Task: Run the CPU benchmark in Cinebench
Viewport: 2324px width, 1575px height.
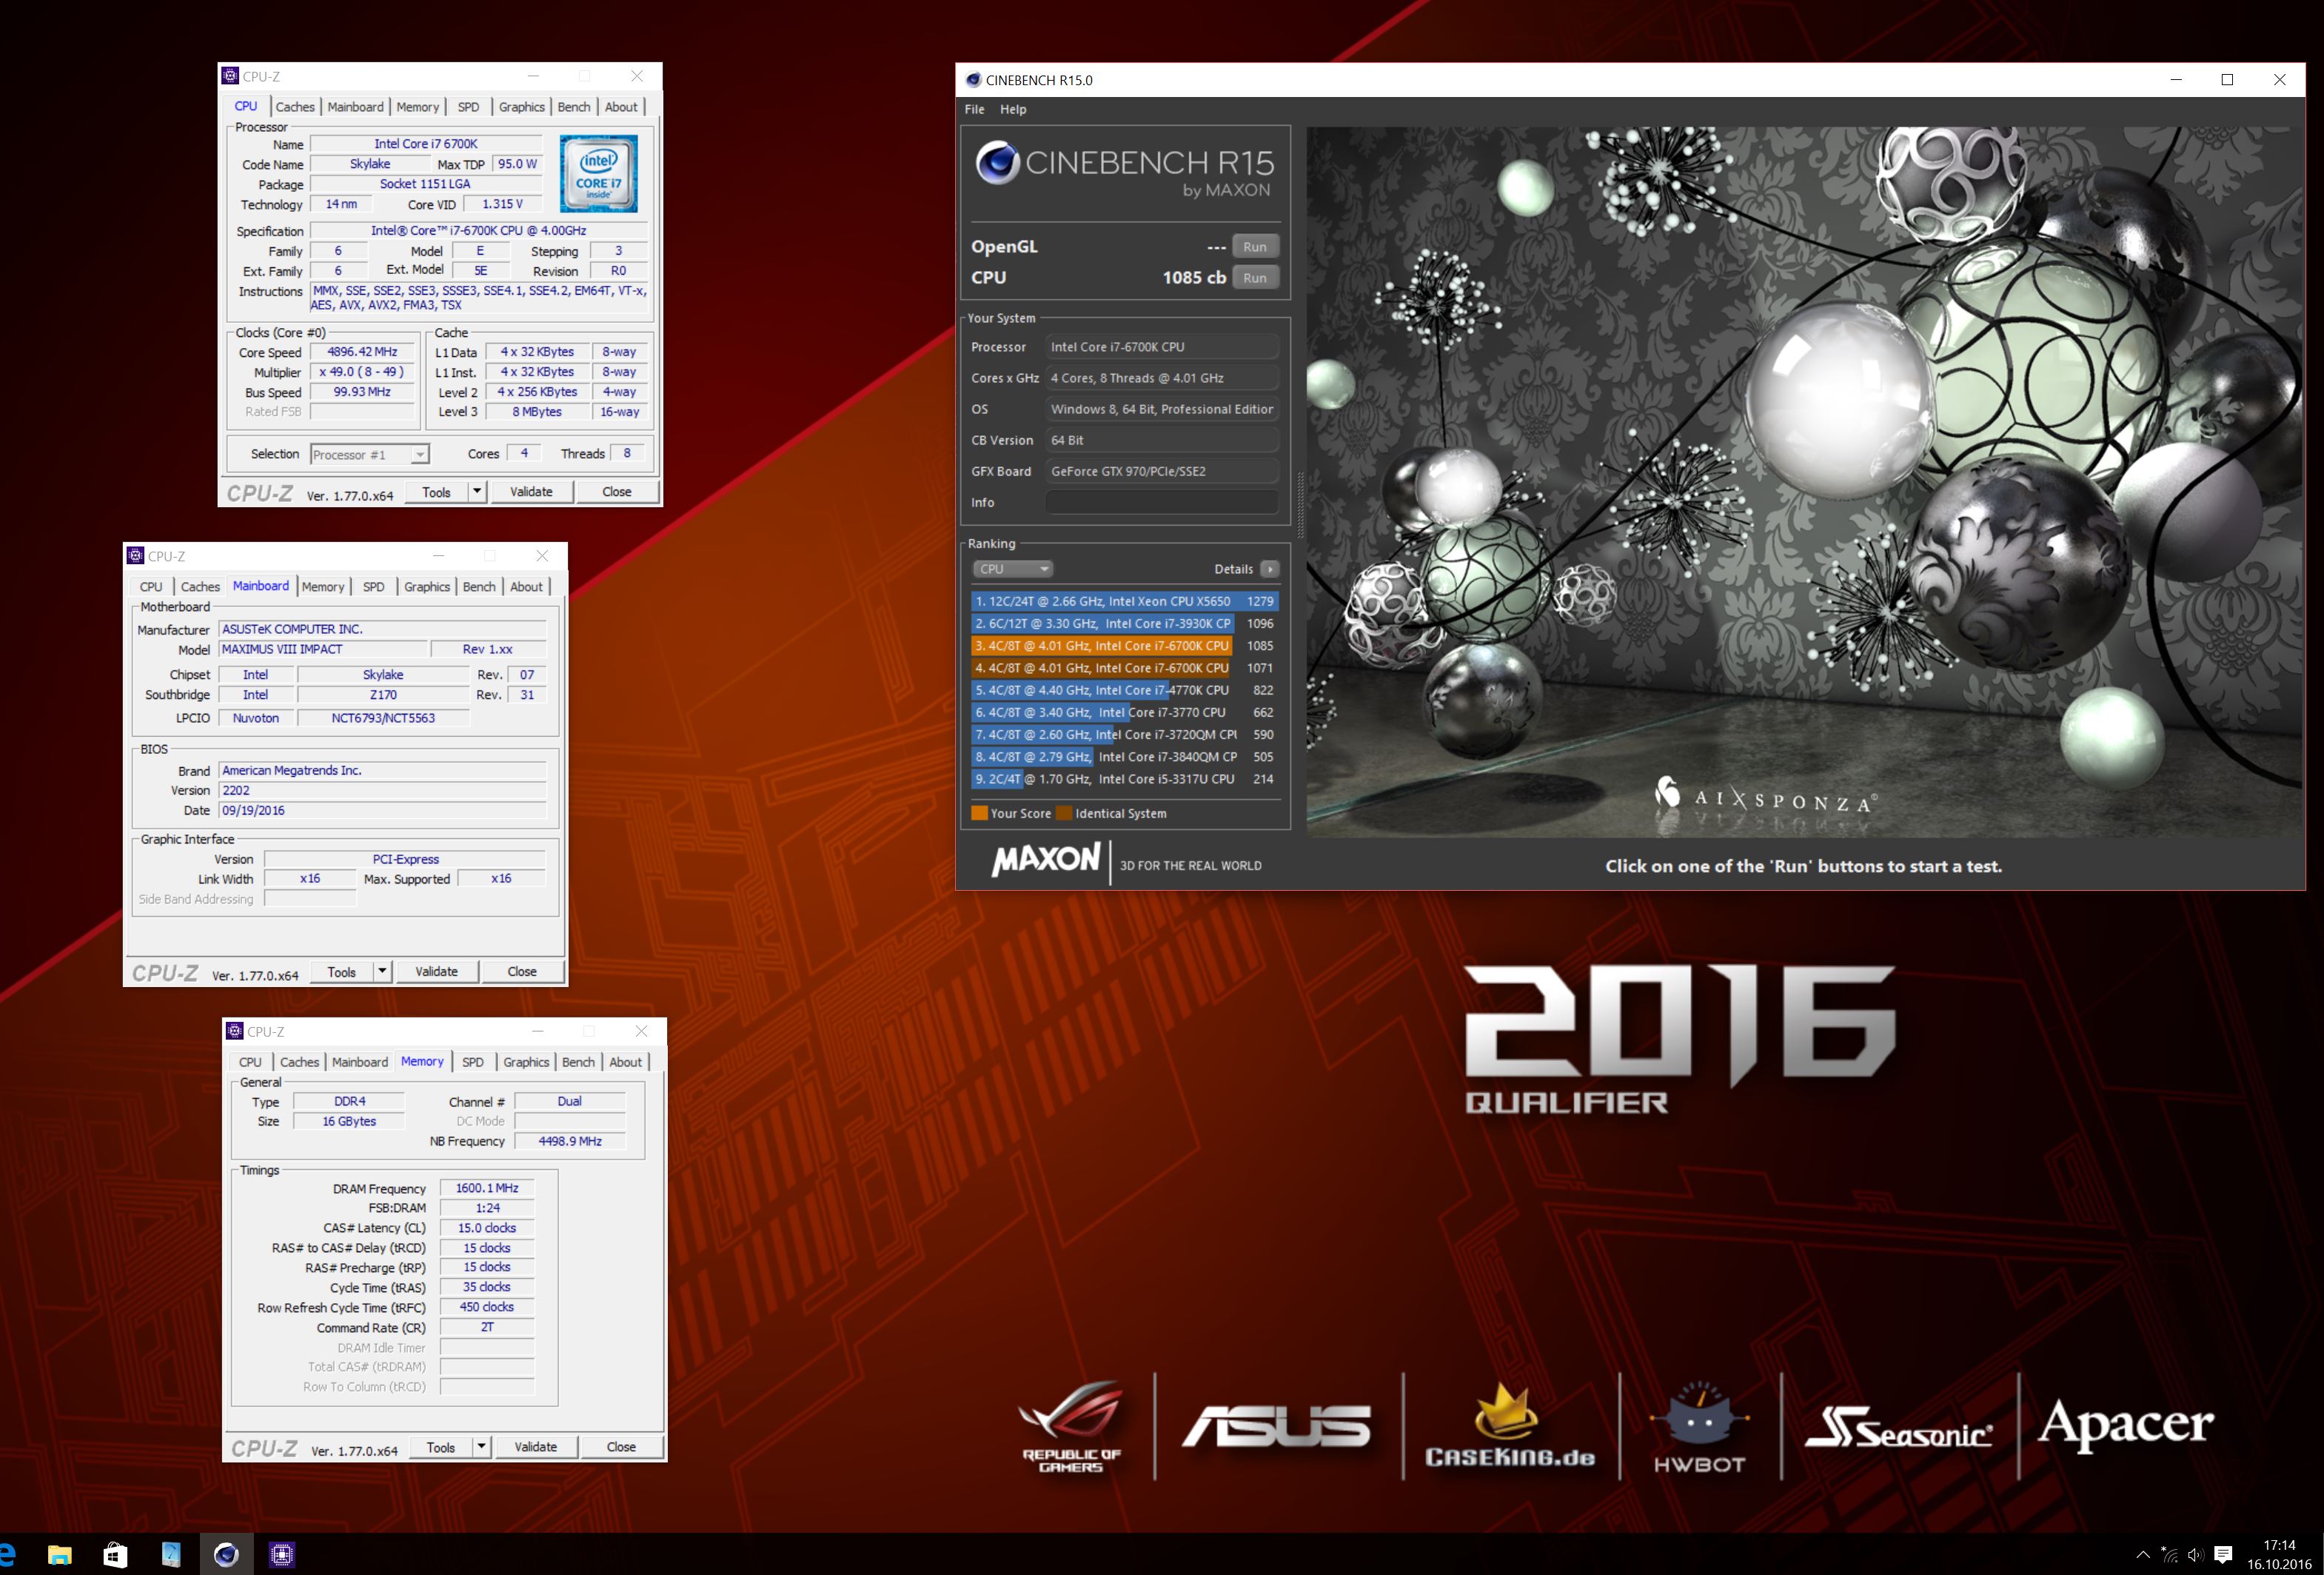Action: point(1255,278)
